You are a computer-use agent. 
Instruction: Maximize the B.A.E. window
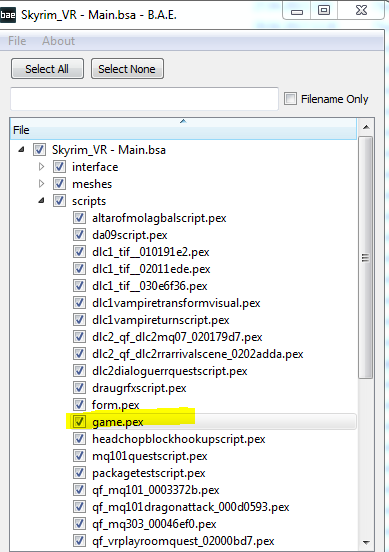click(x=324, y=11)
